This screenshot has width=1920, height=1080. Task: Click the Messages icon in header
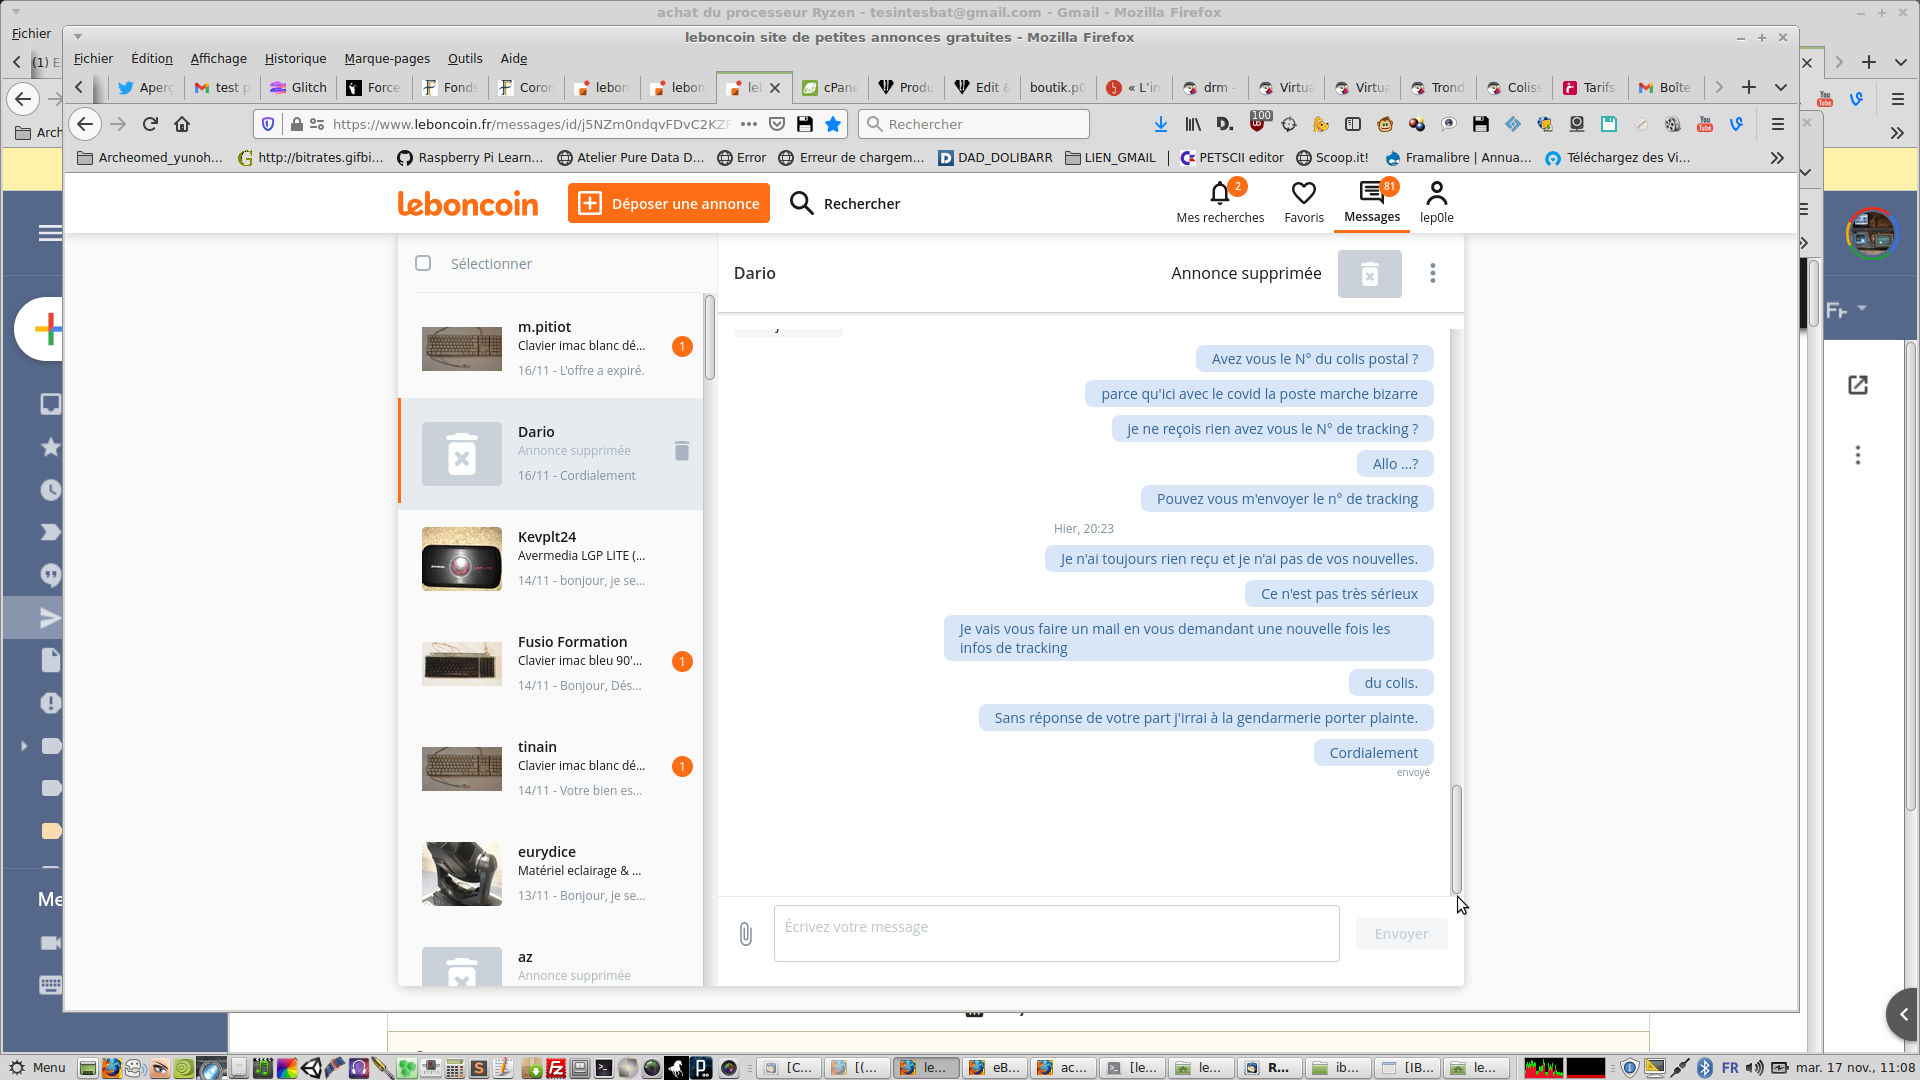(x=1371, y=193)
